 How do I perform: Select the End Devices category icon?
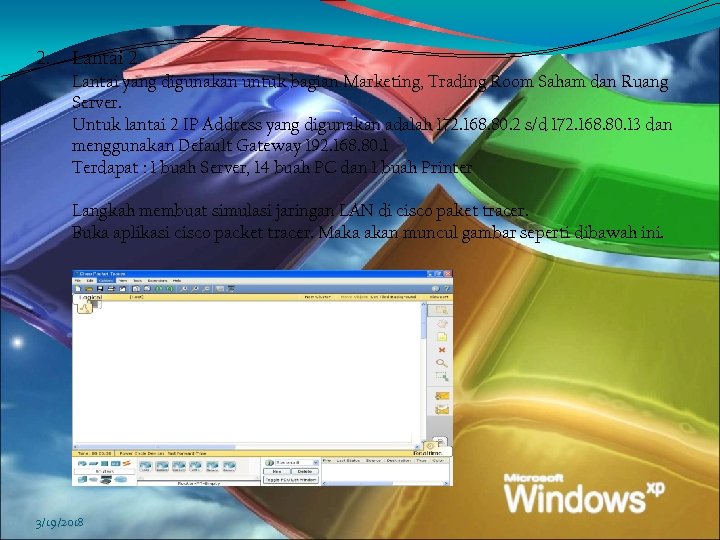pyautogui.click(x=82, y=479)
